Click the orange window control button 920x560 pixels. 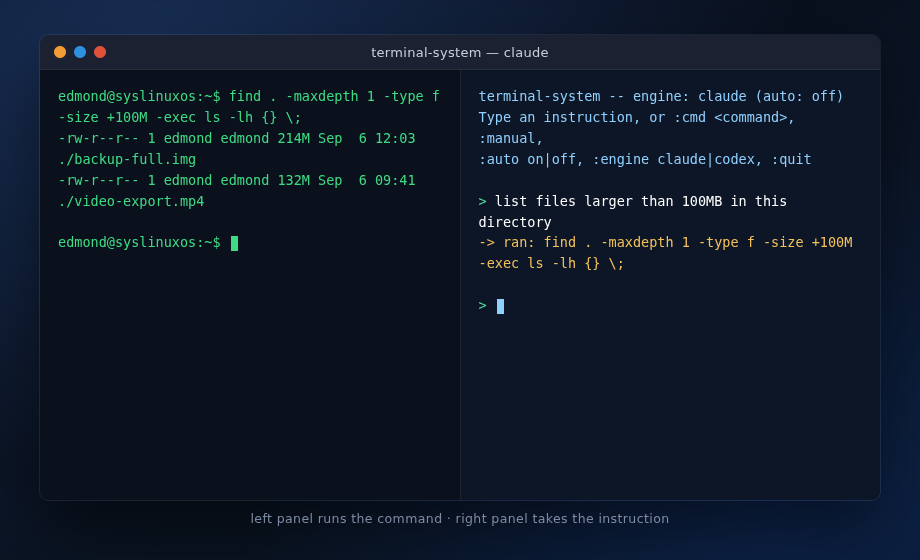click(x=60, y=52)
